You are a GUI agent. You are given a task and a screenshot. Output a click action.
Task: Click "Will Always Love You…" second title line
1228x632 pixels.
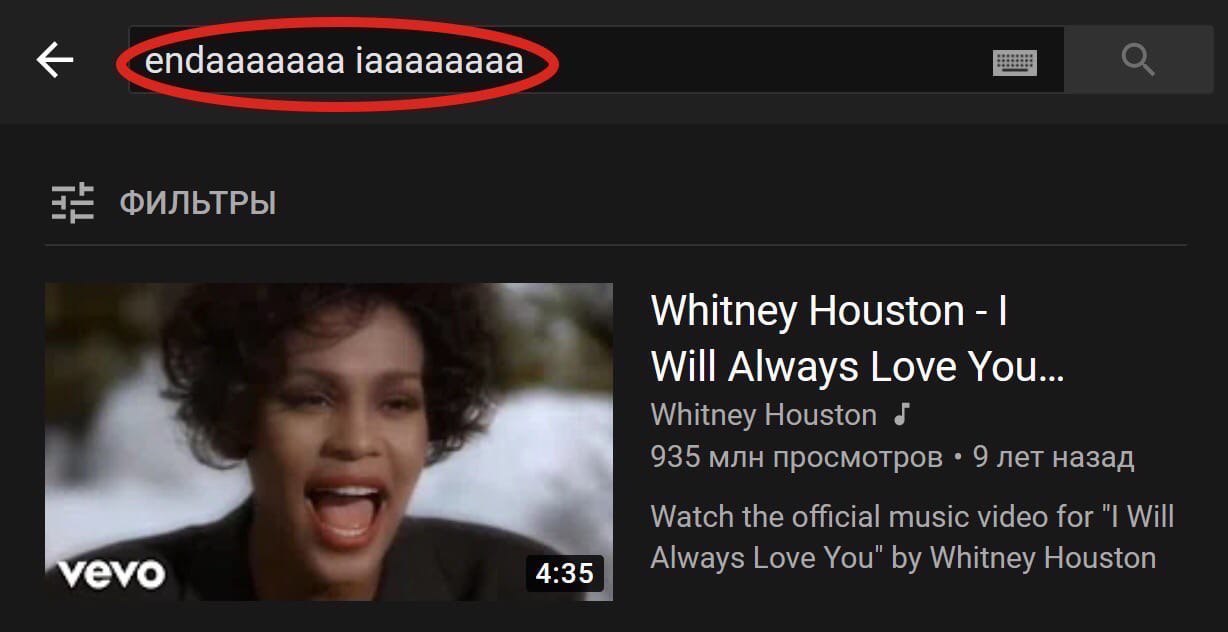point(857,367)
